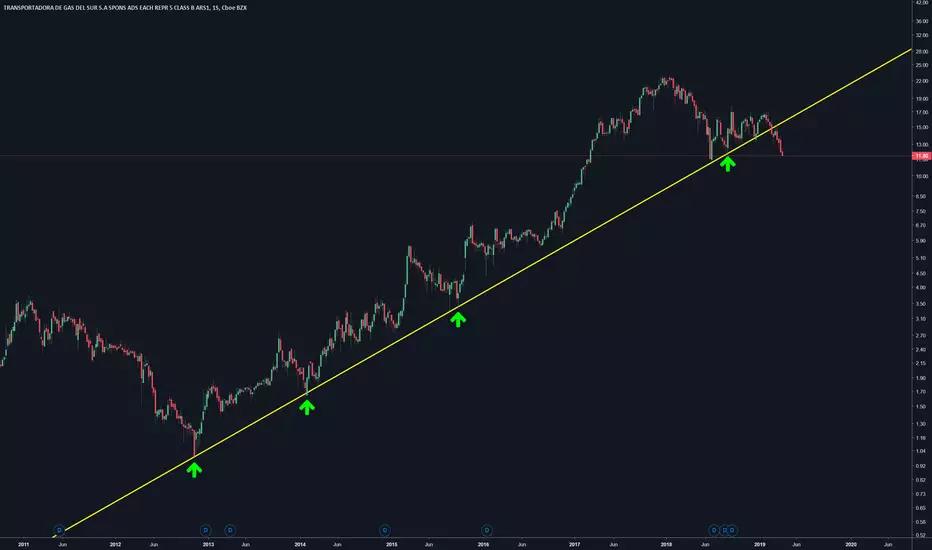Image resolution: width=932 pixels, height=550 pixels.
Task: Click the dividend marker just after 2016
Action: [x=486, y=530]
